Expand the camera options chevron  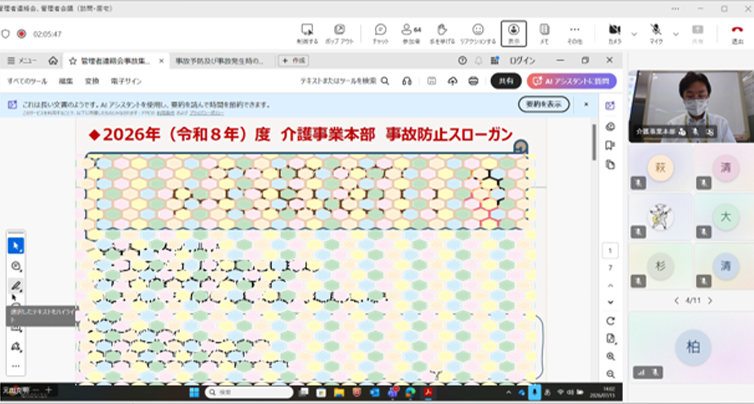pos(634,34)
